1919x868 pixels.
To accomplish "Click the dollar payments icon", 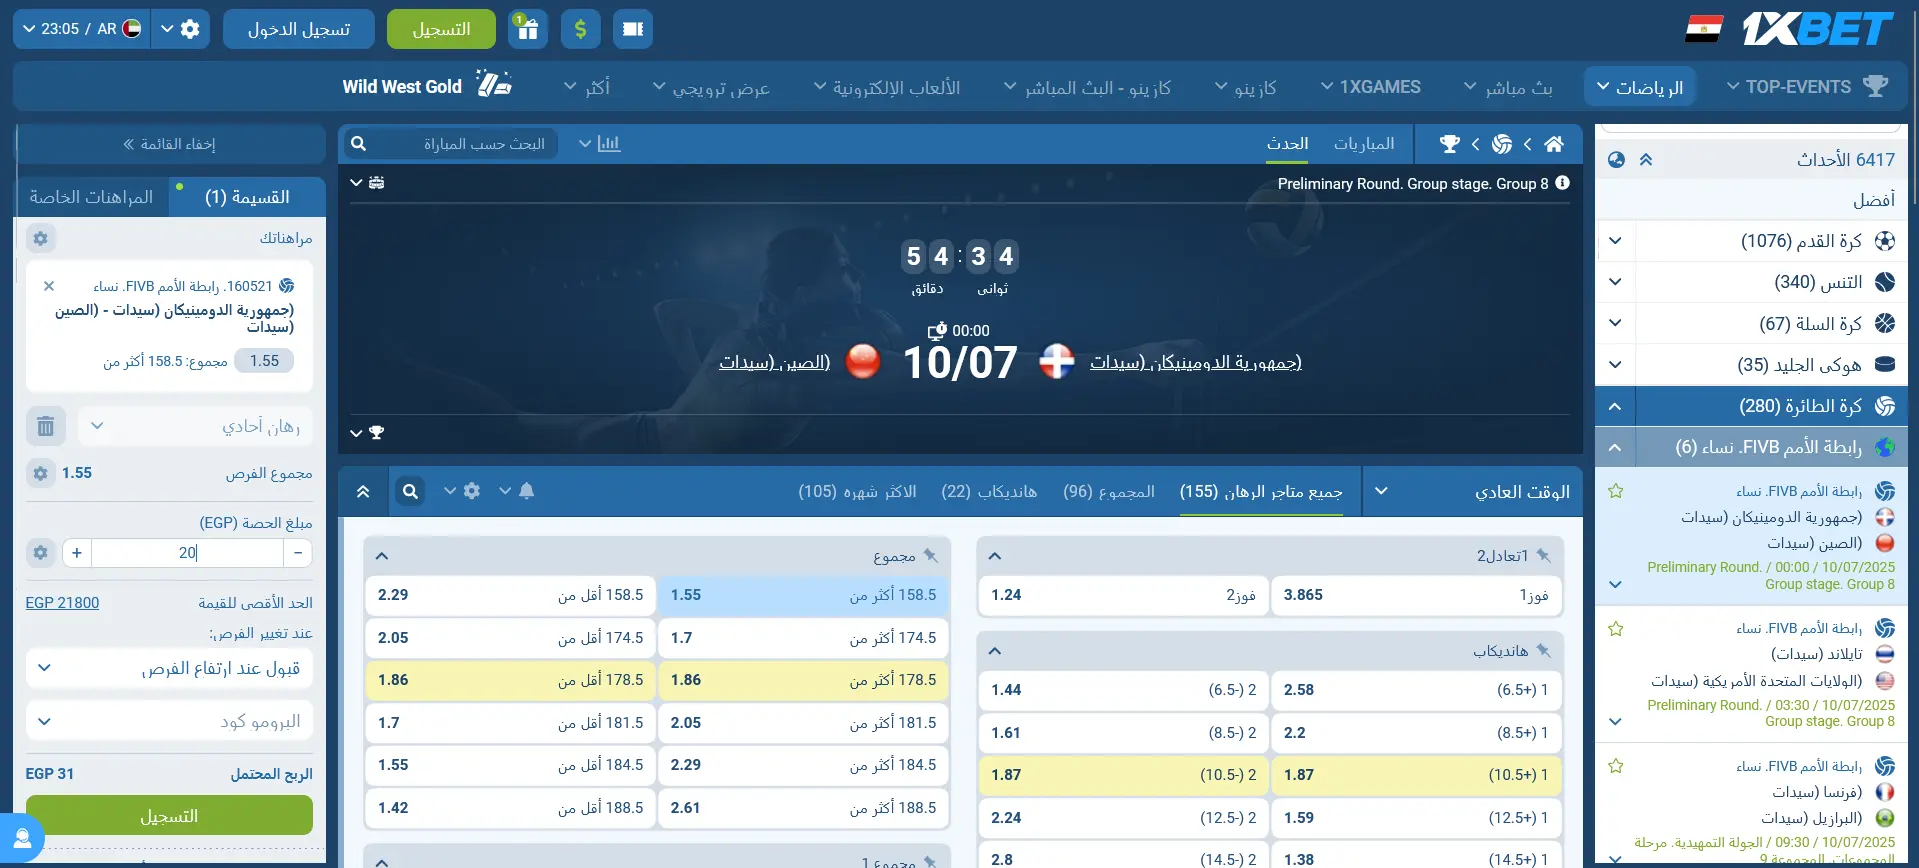I will click(580, 29).
